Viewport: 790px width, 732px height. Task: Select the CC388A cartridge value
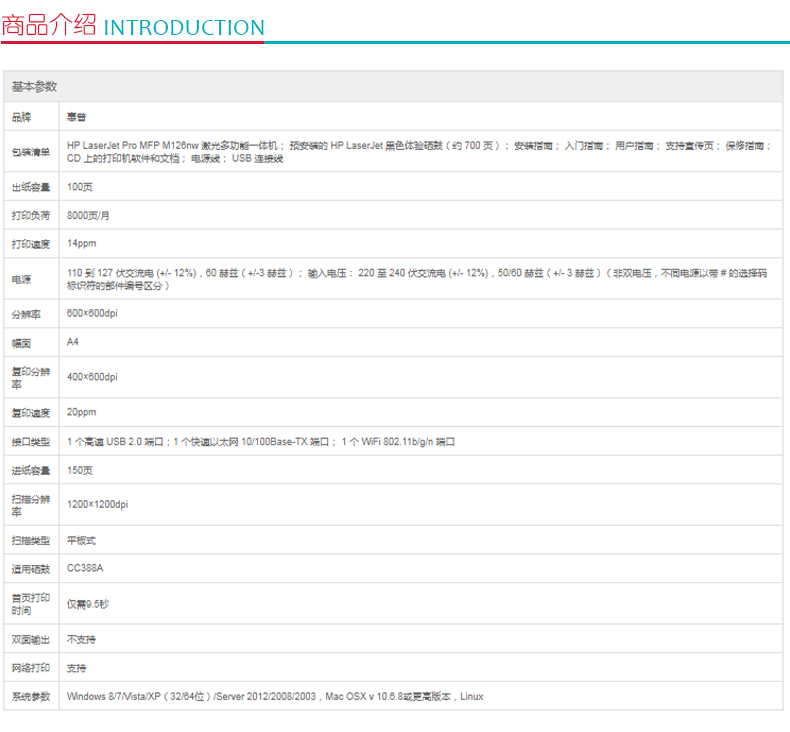pyautogui.click(x=85, y=568)
